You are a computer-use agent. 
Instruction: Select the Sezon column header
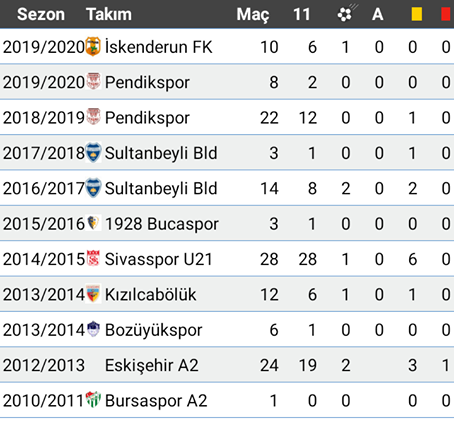point(41,14)
